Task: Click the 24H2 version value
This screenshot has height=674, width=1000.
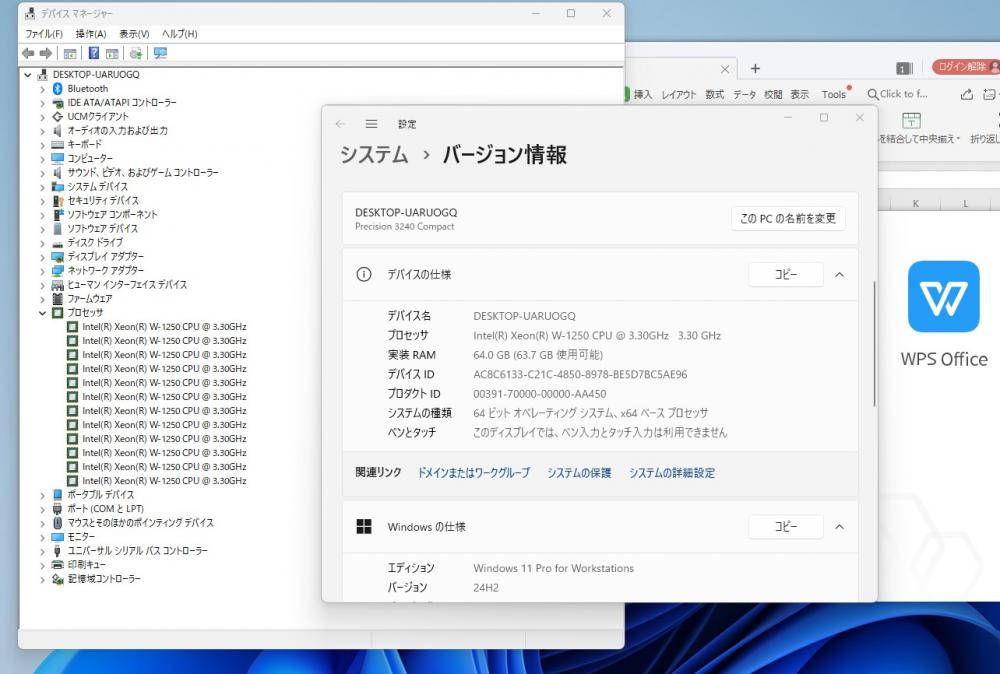Action: (x=486, y=588)
